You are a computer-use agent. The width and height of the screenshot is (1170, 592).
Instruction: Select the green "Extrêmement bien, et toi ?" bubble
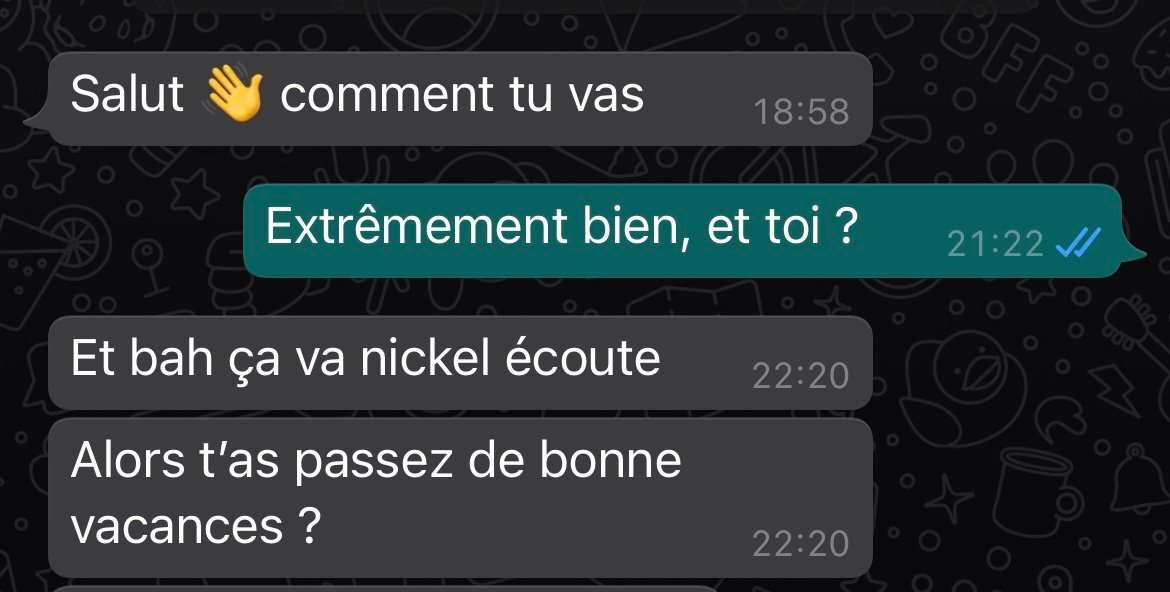[694, 231]
